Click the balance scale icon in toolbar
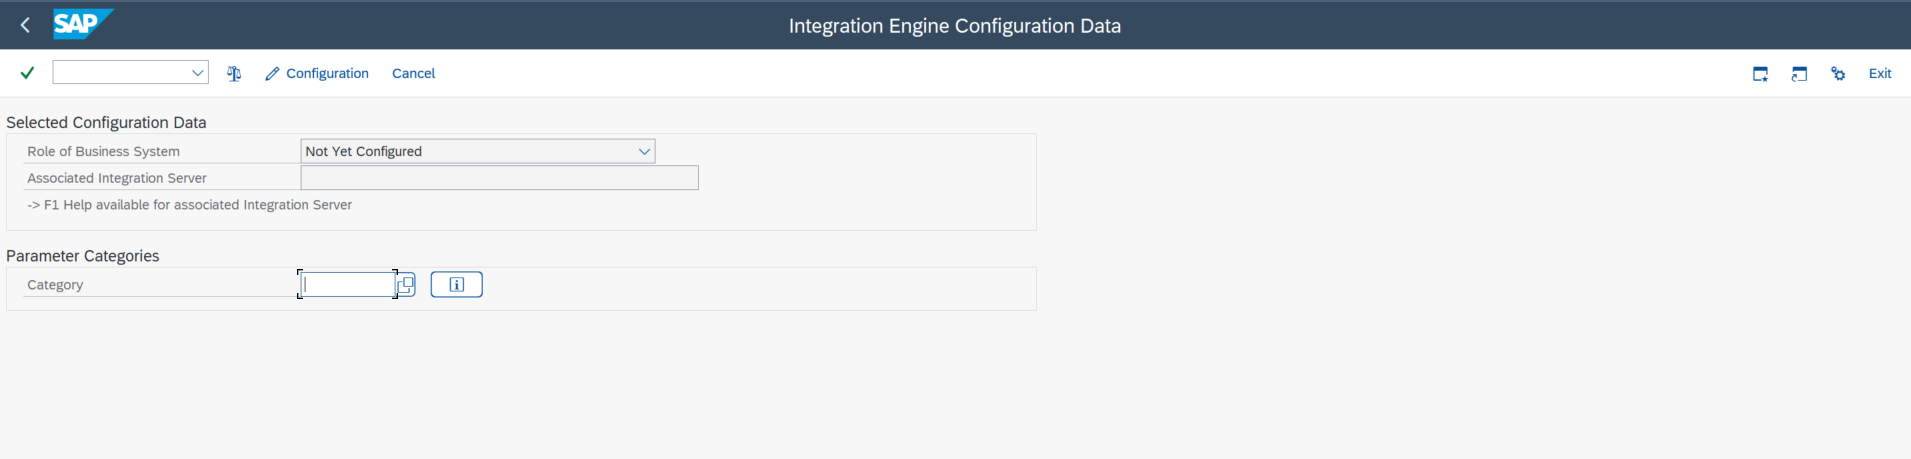Viewport: 1911px width, 459px height. pos(234,73)
